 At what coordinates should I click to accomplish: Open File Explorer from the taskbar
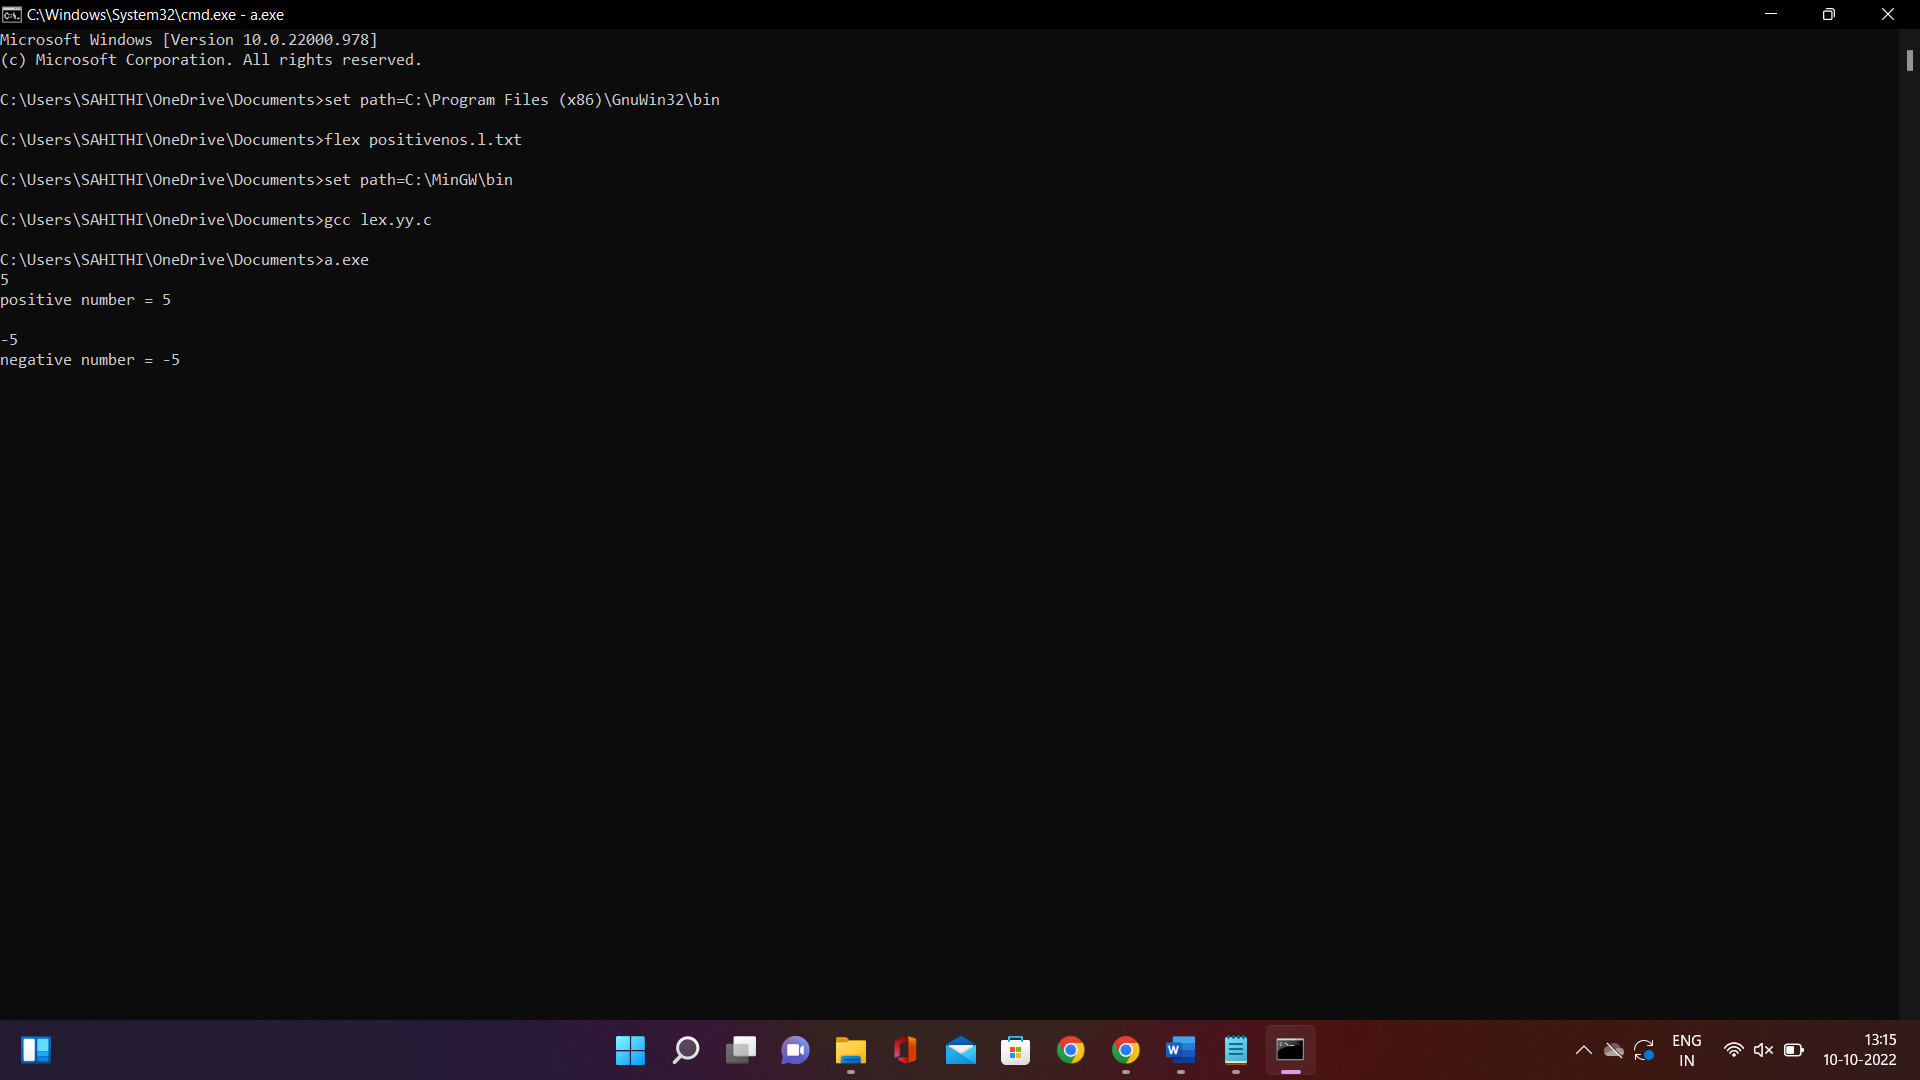[851, 1050]
